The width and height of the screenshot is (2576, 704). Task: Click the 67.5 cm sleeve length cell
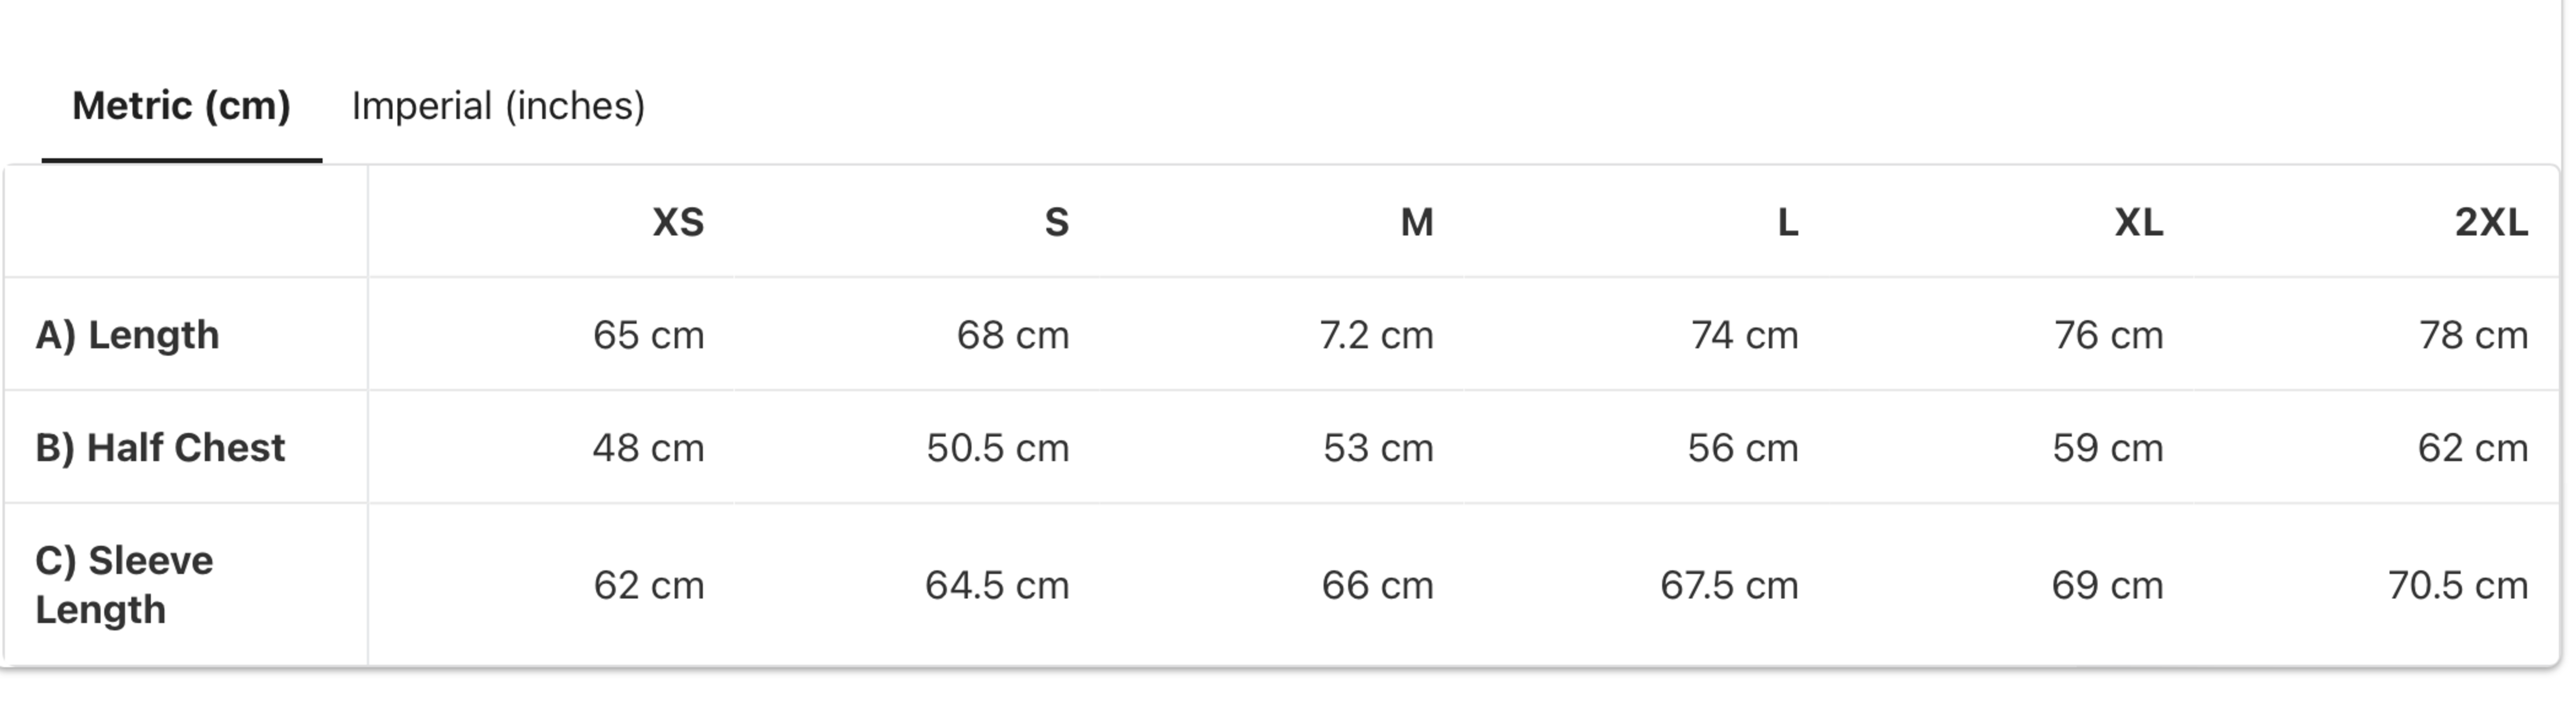tap(1729, 585)
